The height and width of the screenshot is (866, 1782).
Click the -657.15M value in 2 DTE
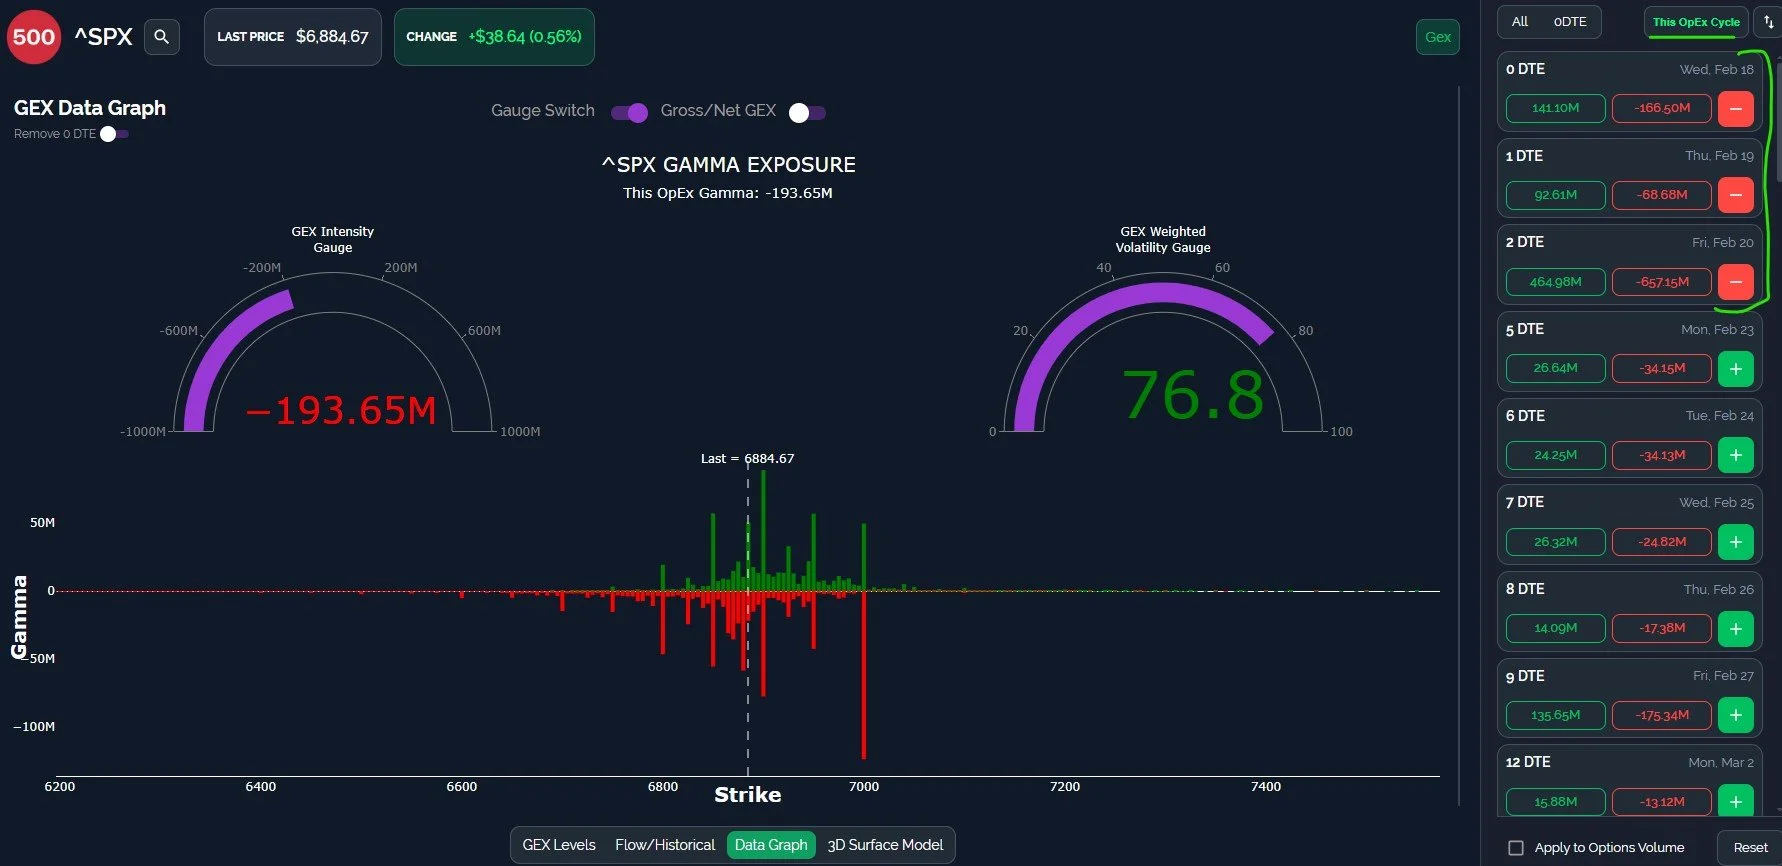(1662, 282)
